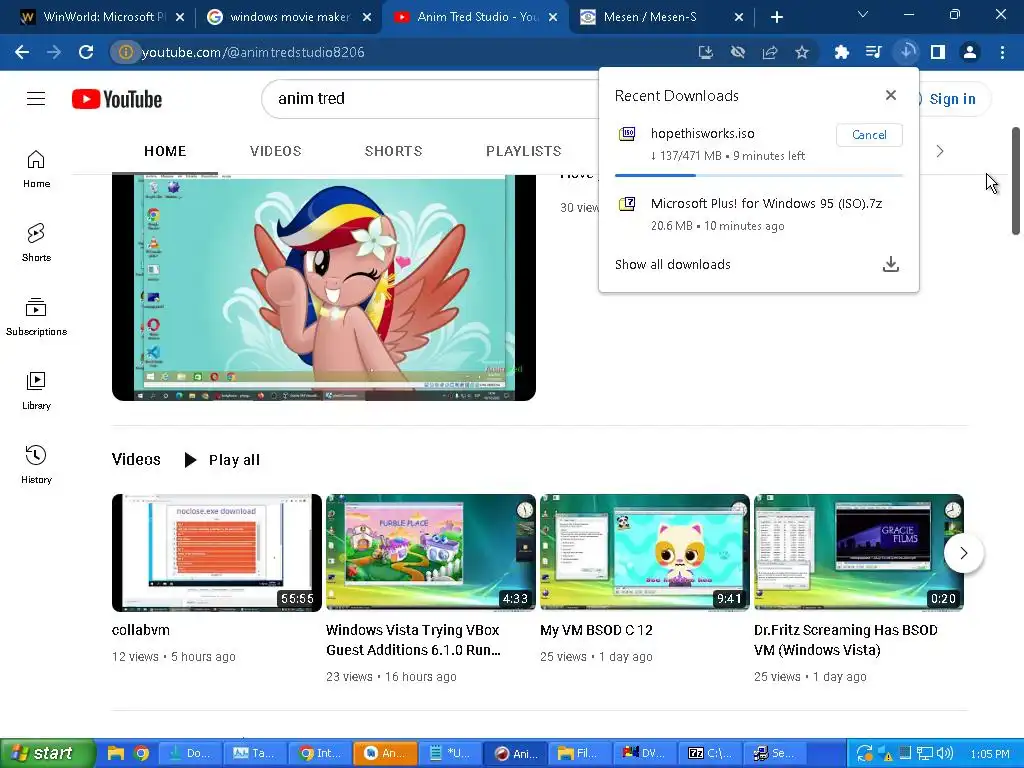Click the install app icon in address bar
Screen dimensions: 1024x768
(x=705, y=52)
